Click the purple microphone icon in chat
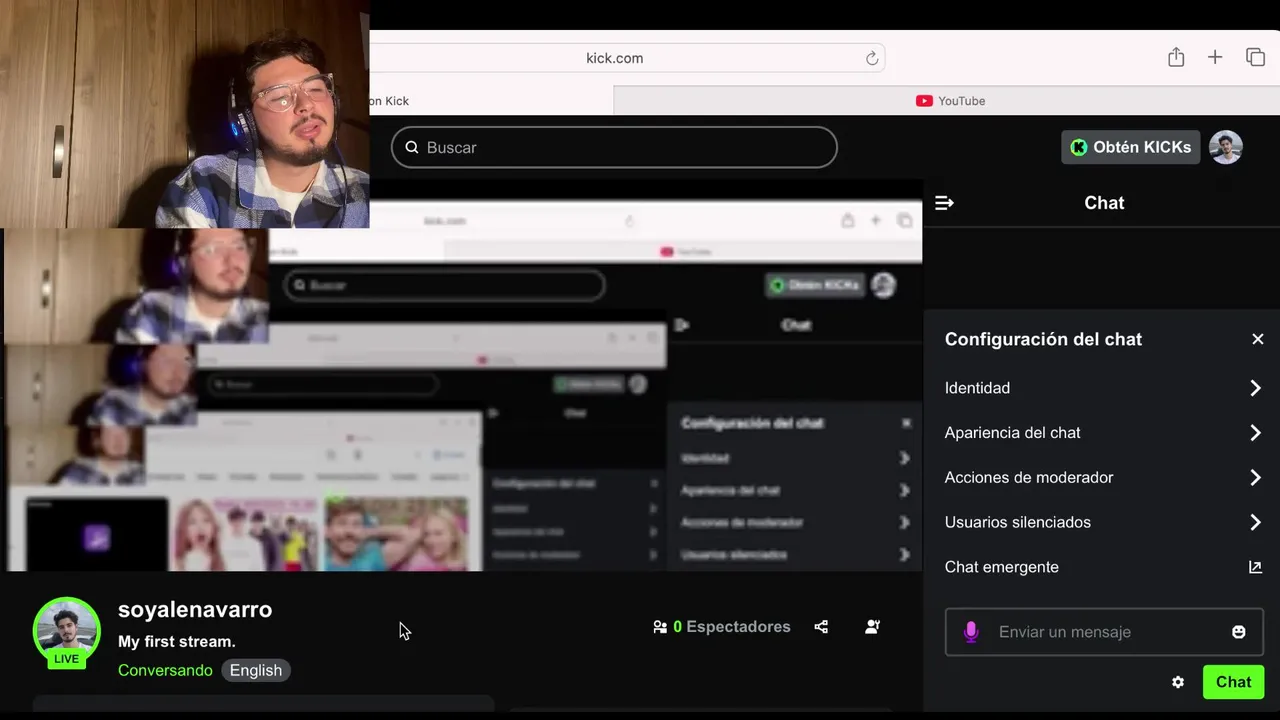Screen dimensions: 1280x720 coord(970,632)
